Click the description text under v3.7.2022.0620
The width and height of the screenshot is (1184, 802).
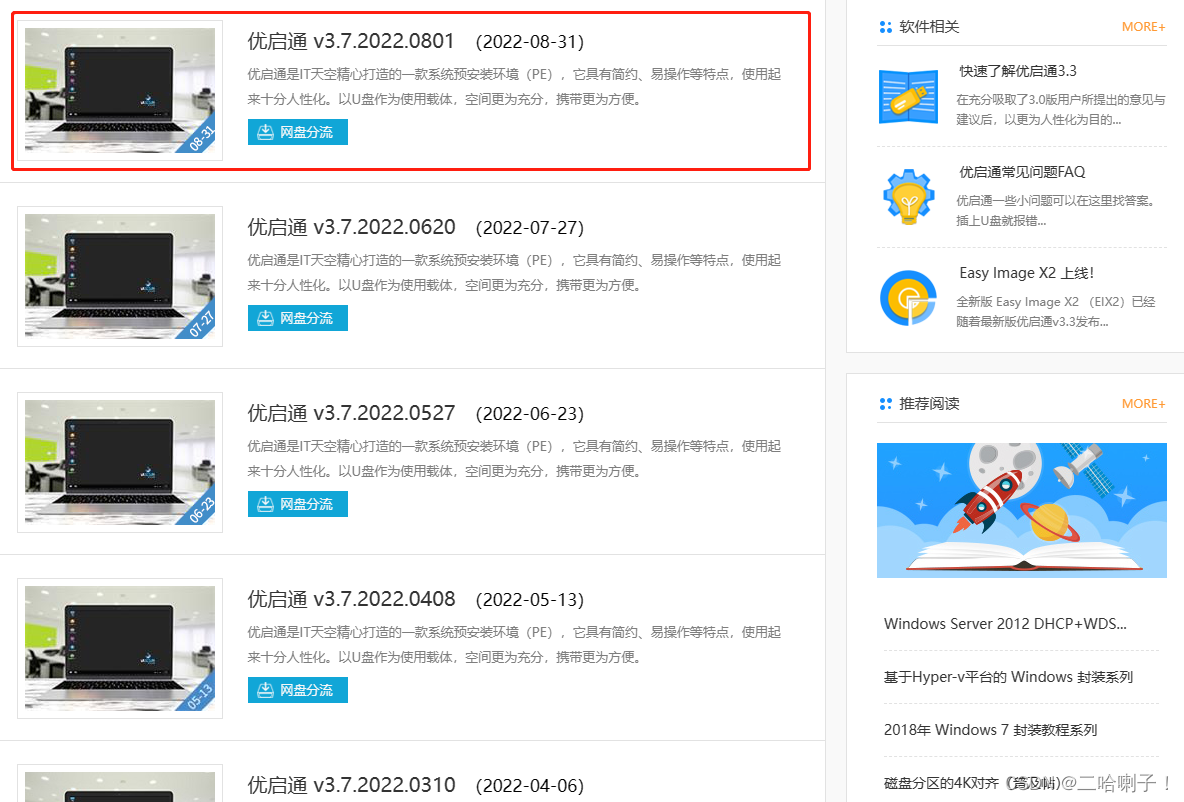pyautogui.click(x=514, y=273)
